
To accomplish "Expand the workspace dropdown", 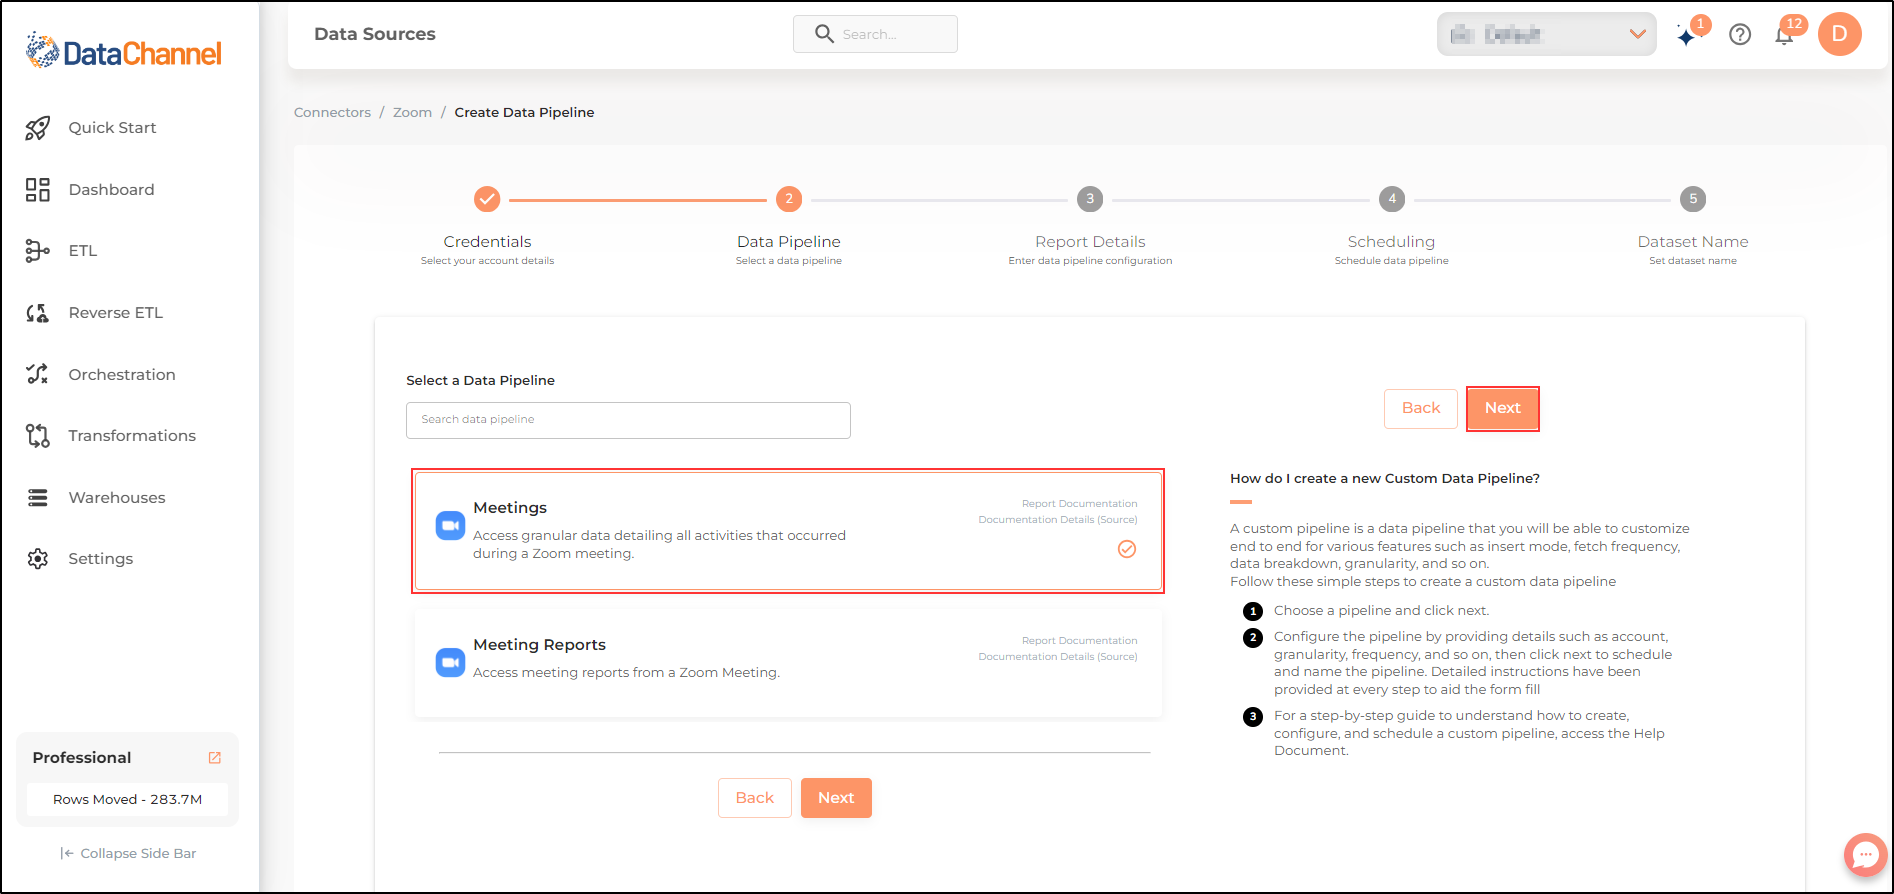I will (1546, 34).
